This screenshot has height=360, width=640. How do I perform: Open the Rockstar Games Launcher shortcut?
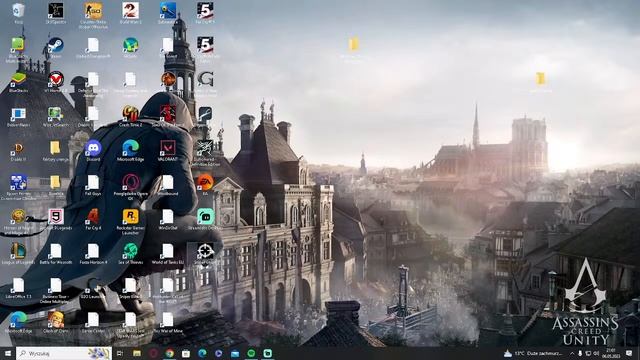[x=131, y=221]
